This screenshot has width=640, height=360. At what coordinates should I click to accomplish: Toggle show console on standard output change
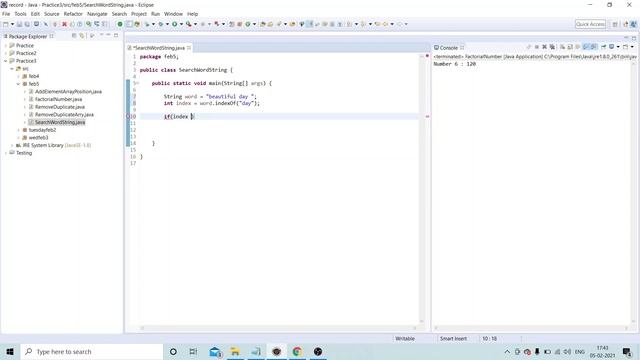coord(586,47)
